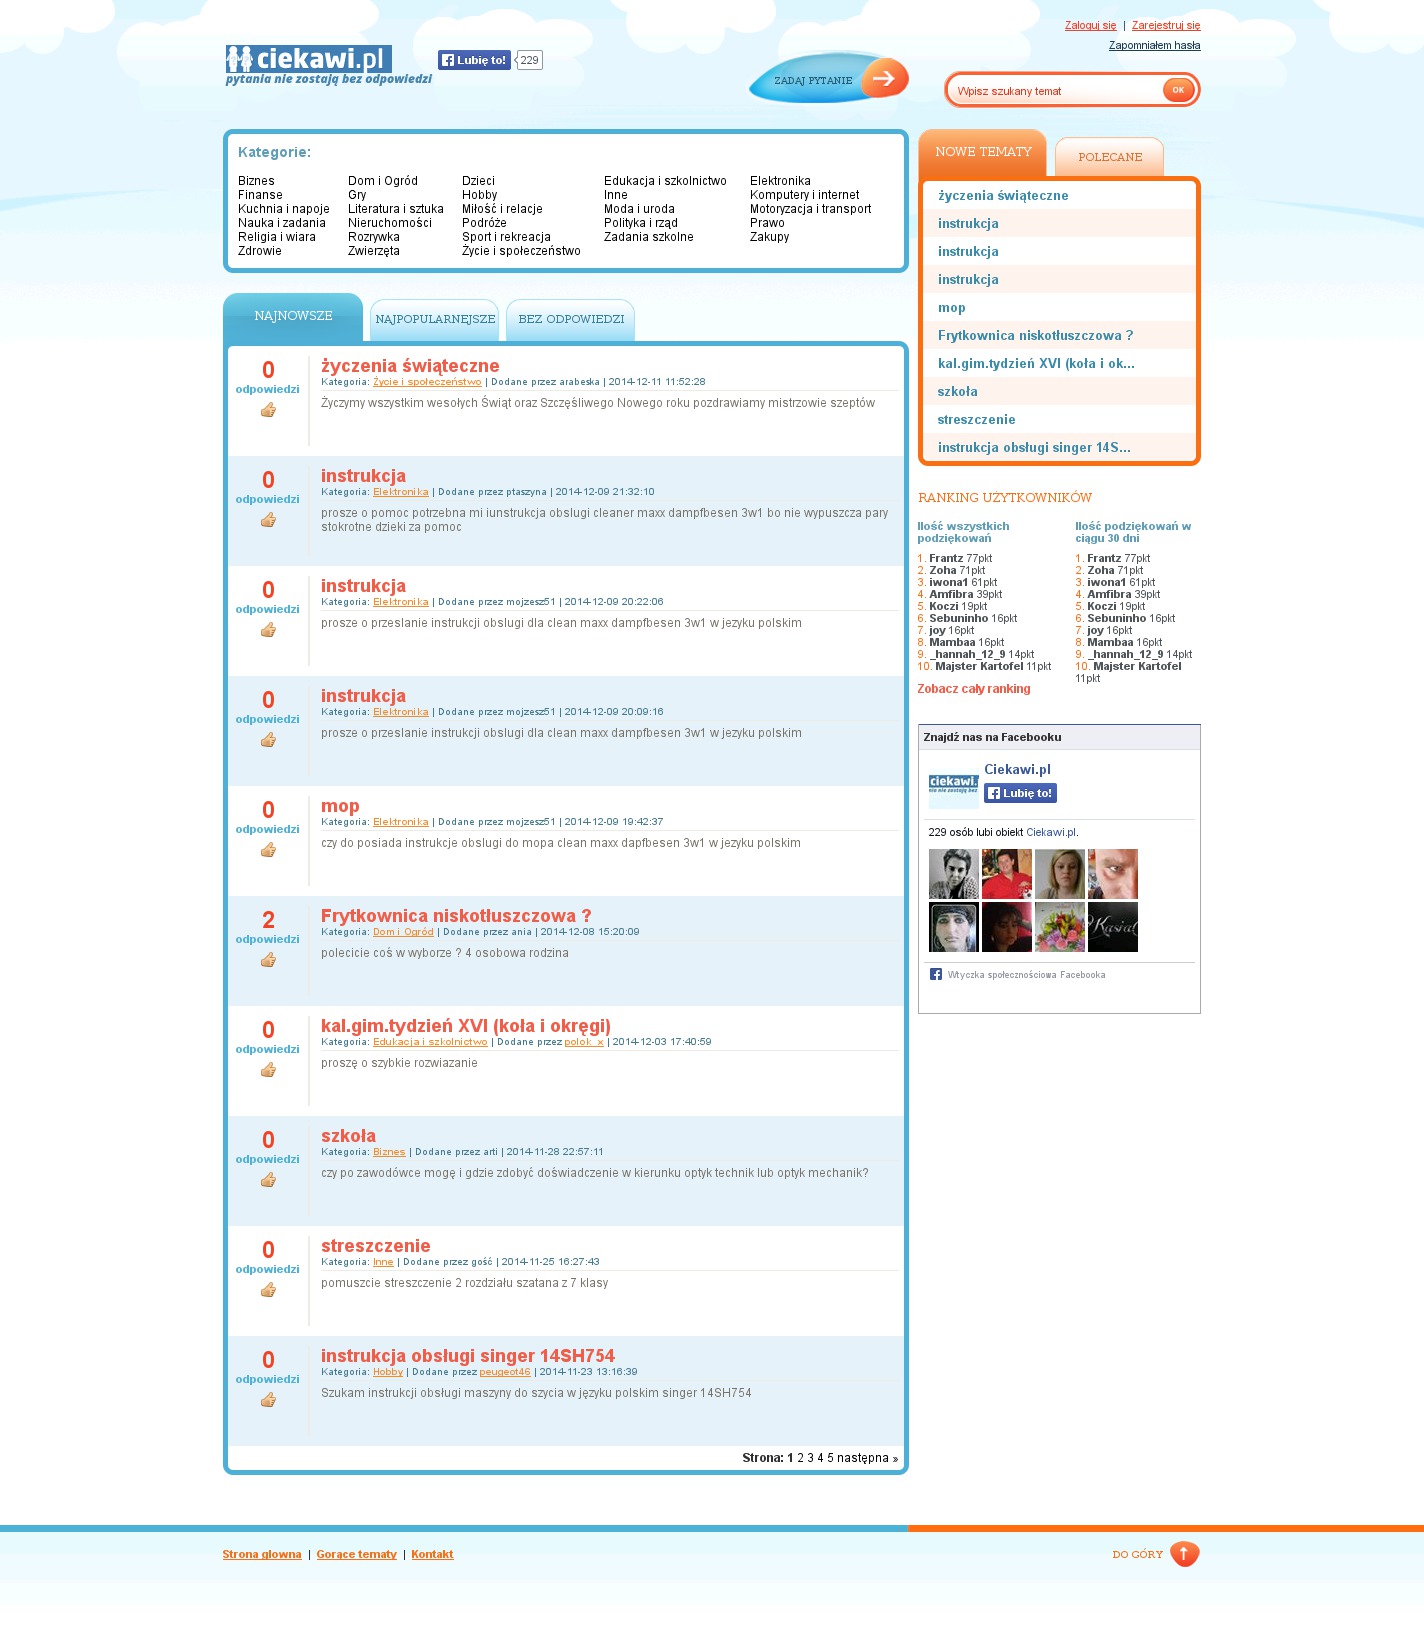Thumbs up the 'życzenia świąteczne' question

(x=268, y=410)
